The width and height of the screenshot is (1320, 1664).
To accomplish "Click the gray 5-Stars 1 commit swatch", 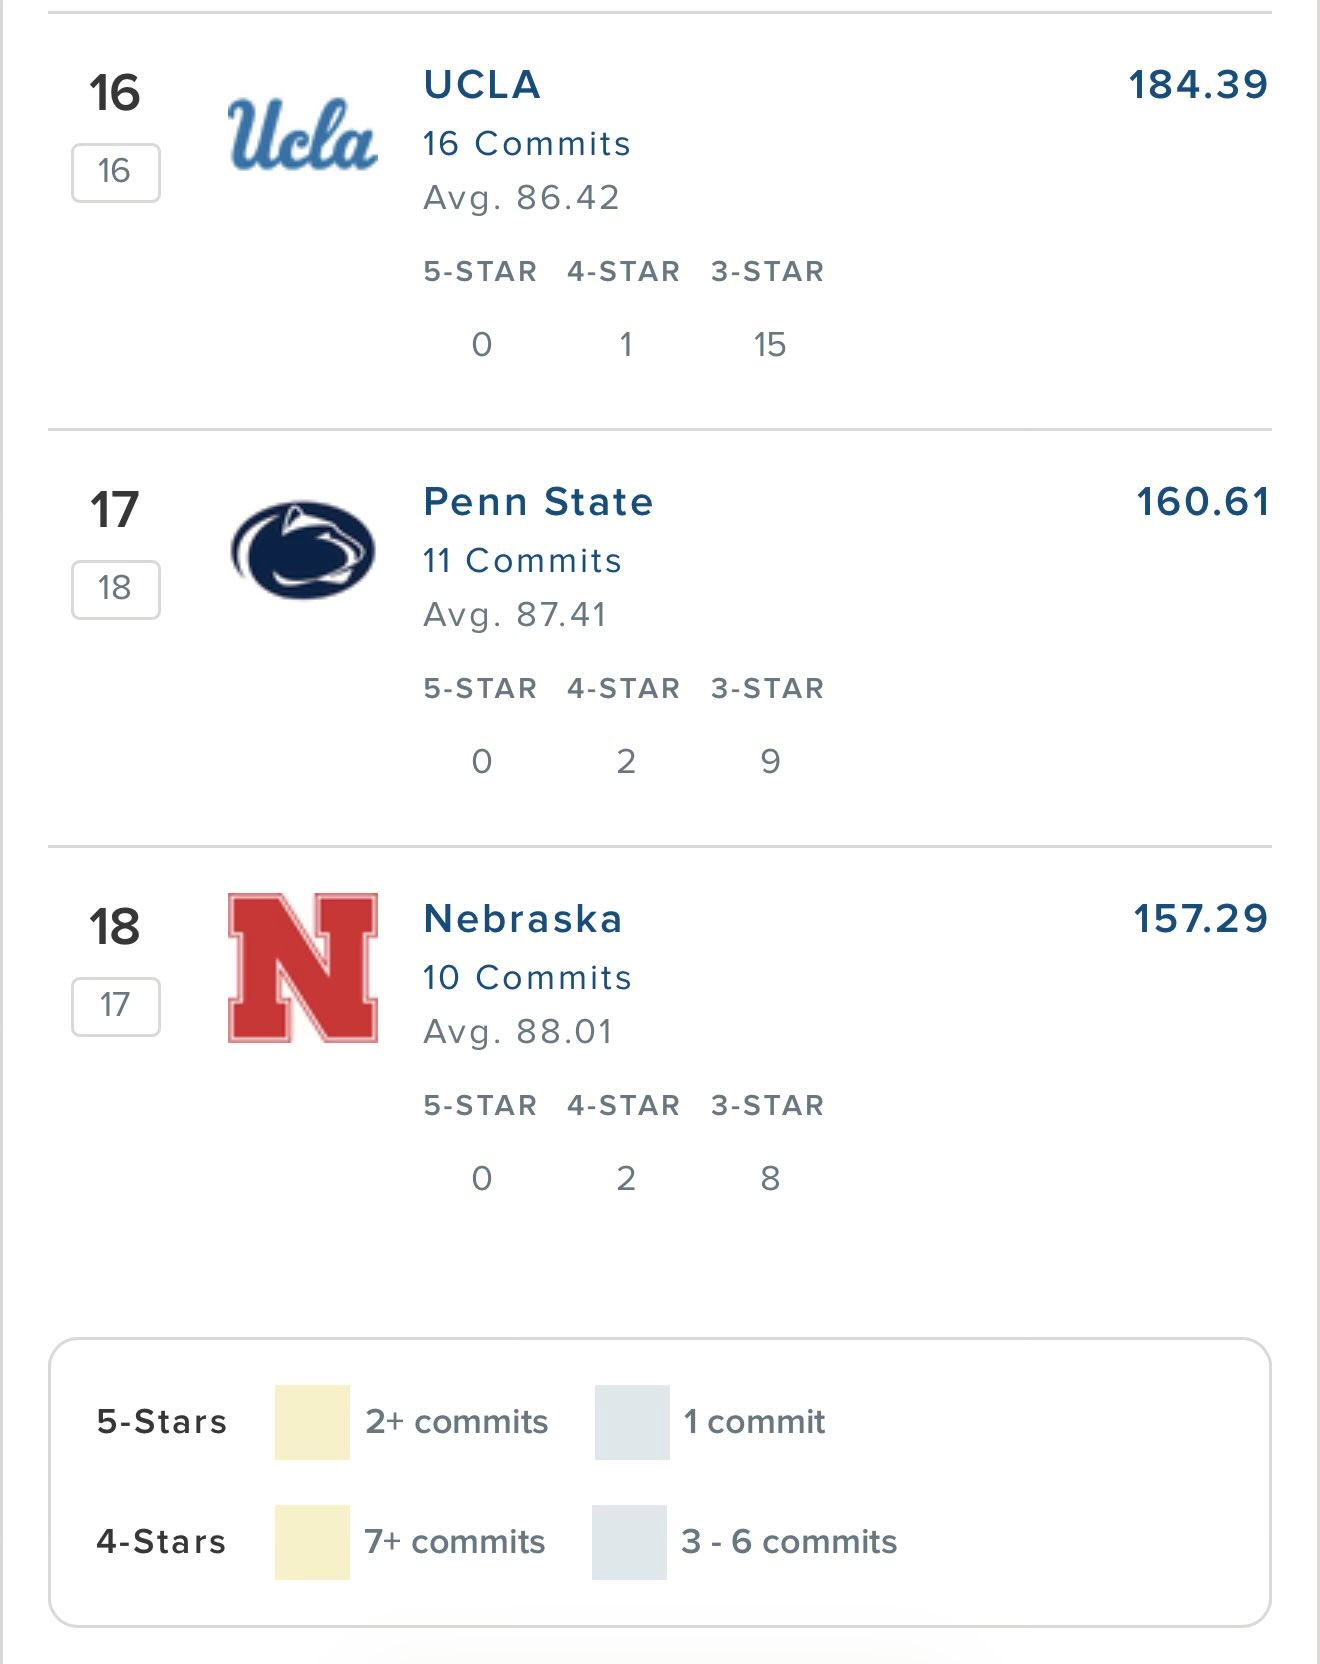I will [632, 1422].
